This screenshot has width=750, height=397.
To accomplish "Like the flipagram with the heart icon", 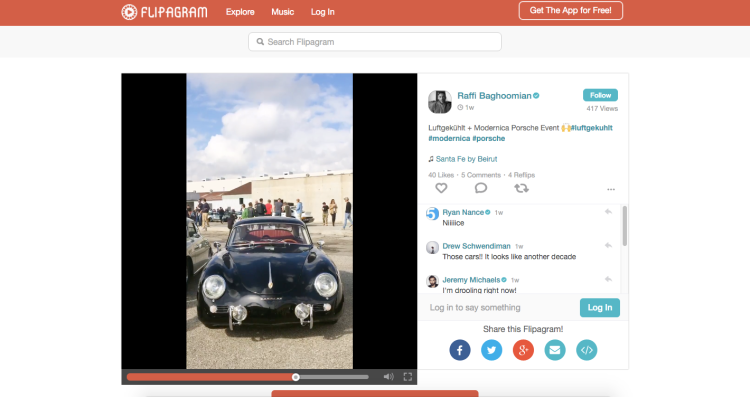I will [441, 188].
